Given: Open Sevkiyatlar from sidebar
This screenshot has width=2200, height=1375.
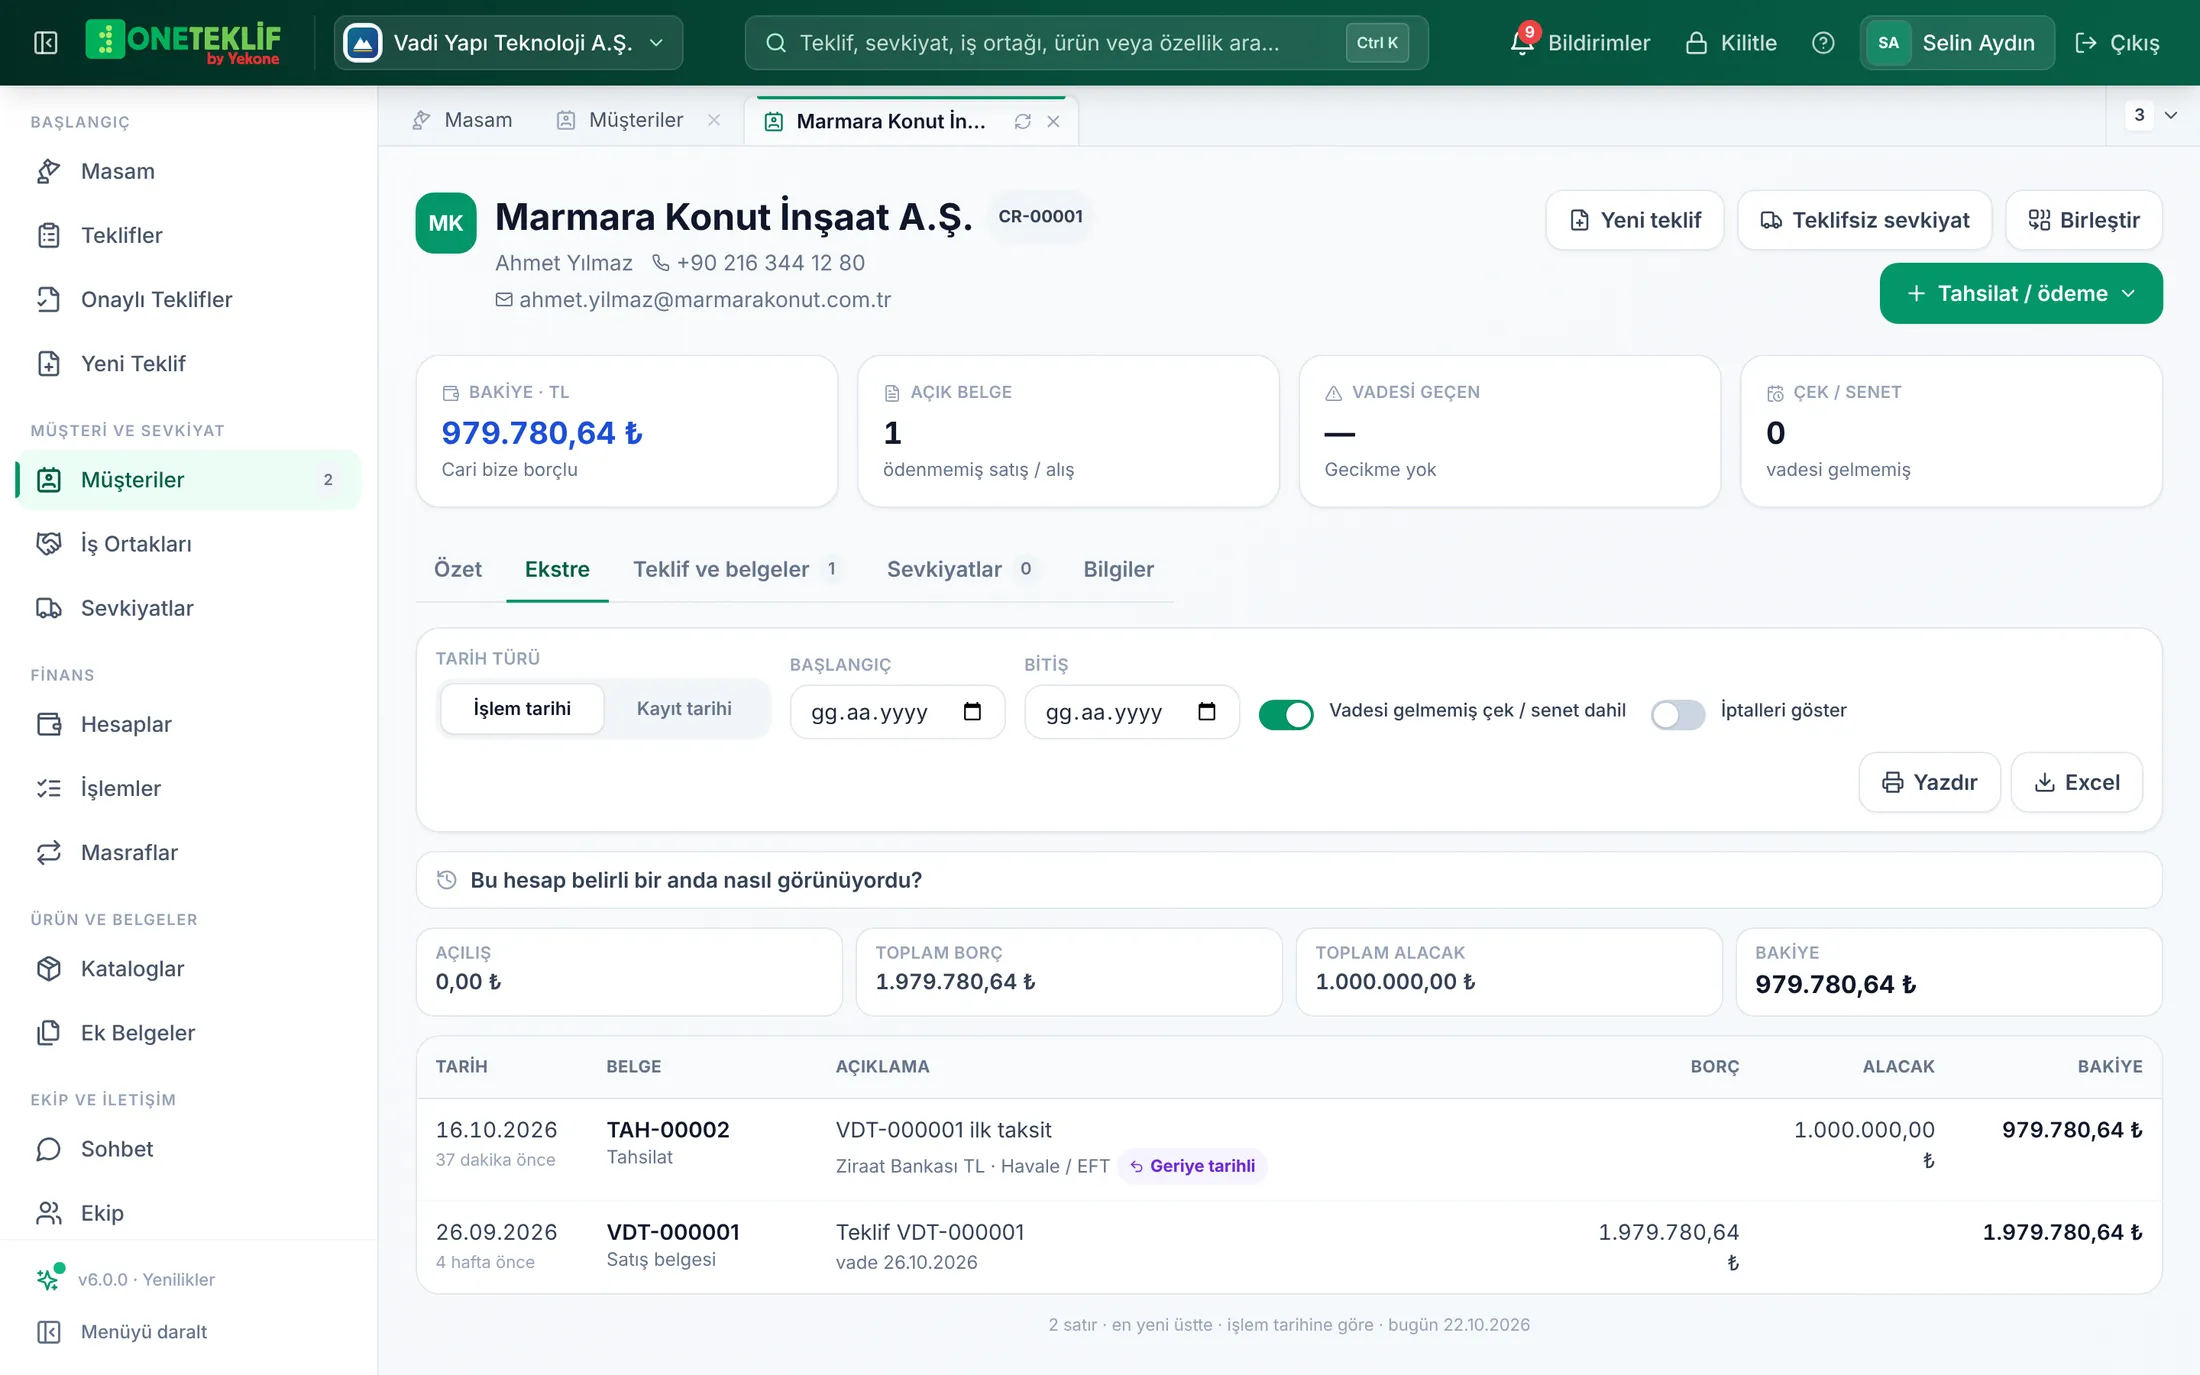Looking at the screenshot, I should (189, 608).
